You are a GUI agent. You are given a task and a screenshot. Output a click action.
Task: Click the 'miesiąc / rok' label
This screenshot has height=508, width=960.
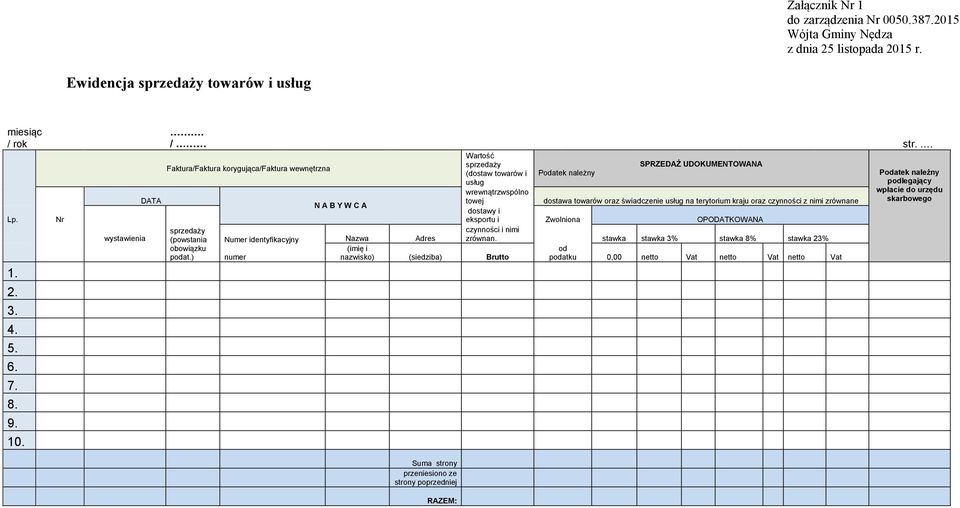tap(24, 138)
